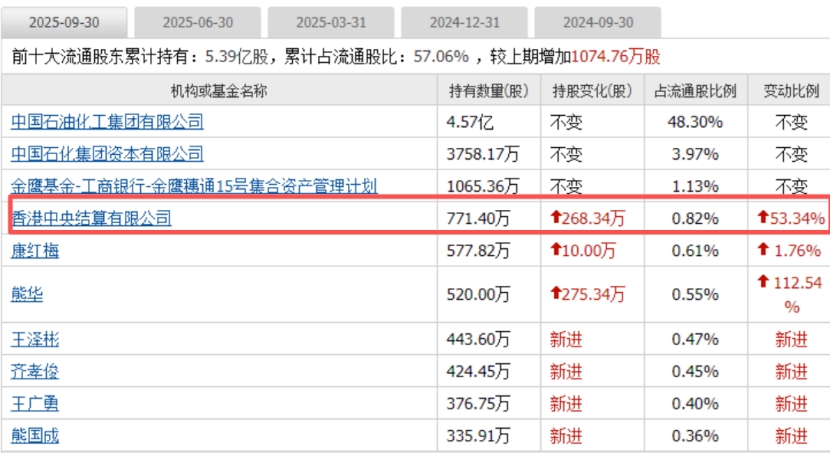Image resolution: width=831 pixels, height=453 pixels.
Task: Select the 424.45万 holding value
Action: coord(478,371)
